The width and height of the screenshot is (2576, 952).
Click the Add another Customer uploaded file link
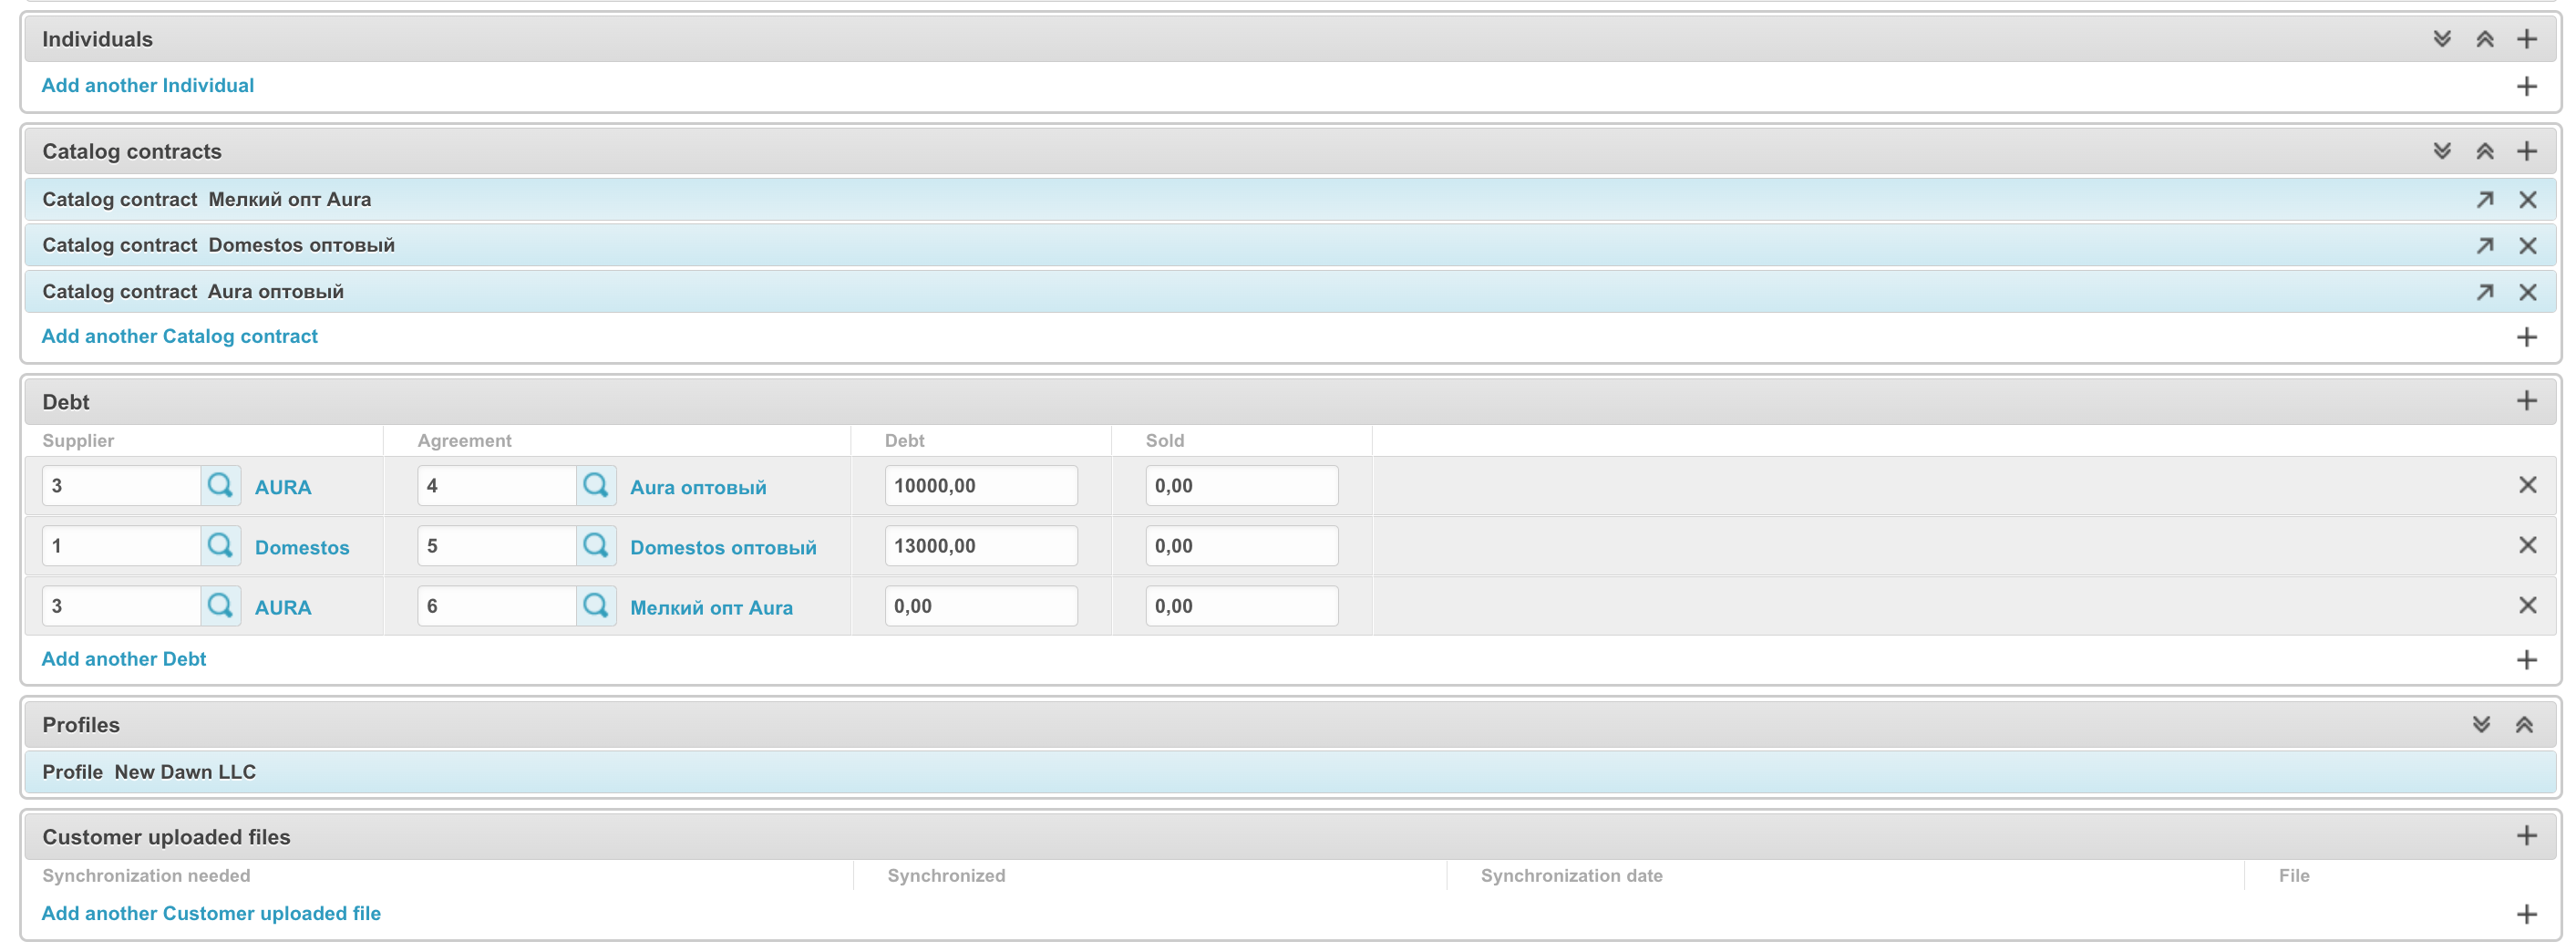[x=211, y=913]
